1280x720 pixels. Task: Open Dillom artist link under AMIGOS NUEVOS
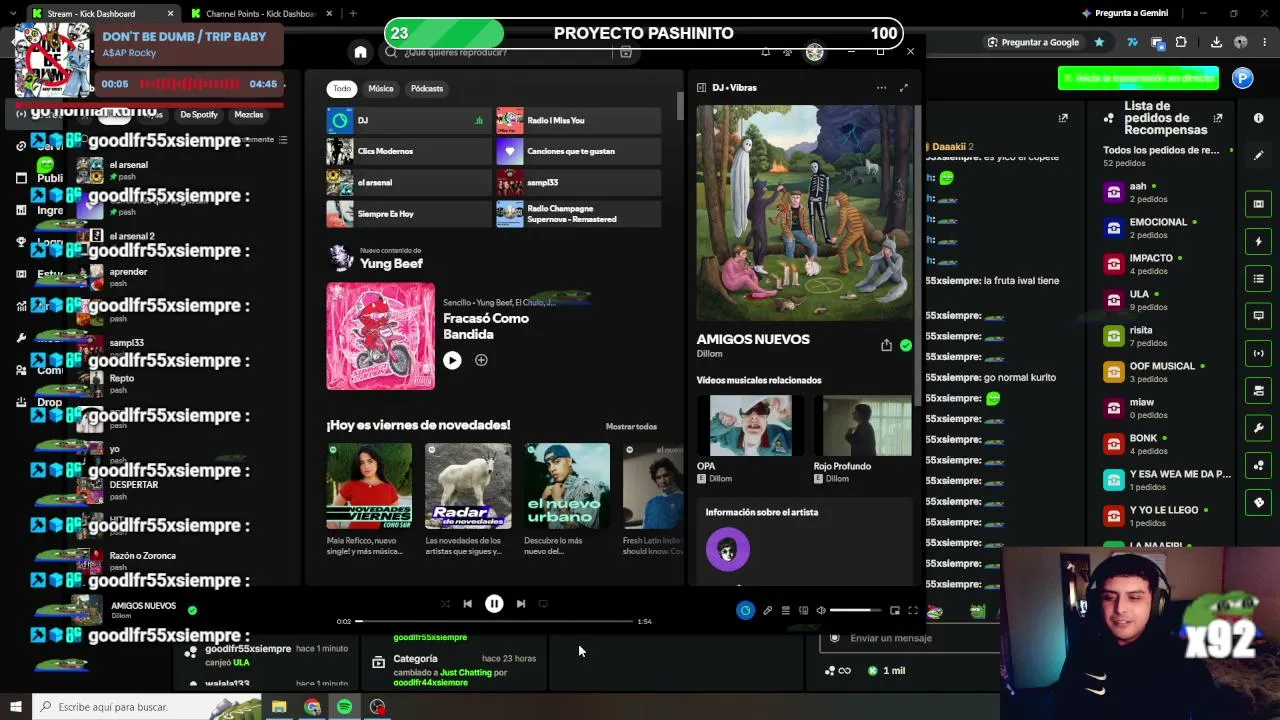(709, 354)
